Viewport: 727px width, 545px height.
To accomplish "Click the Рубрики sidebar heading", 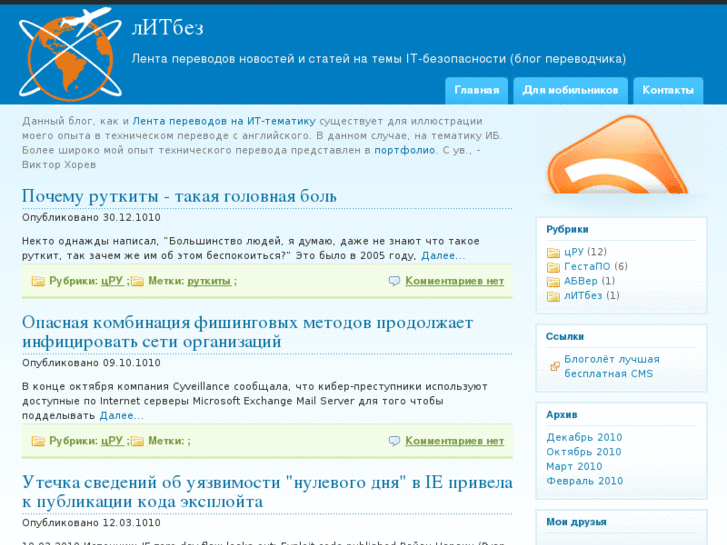I will pos(567,230).
